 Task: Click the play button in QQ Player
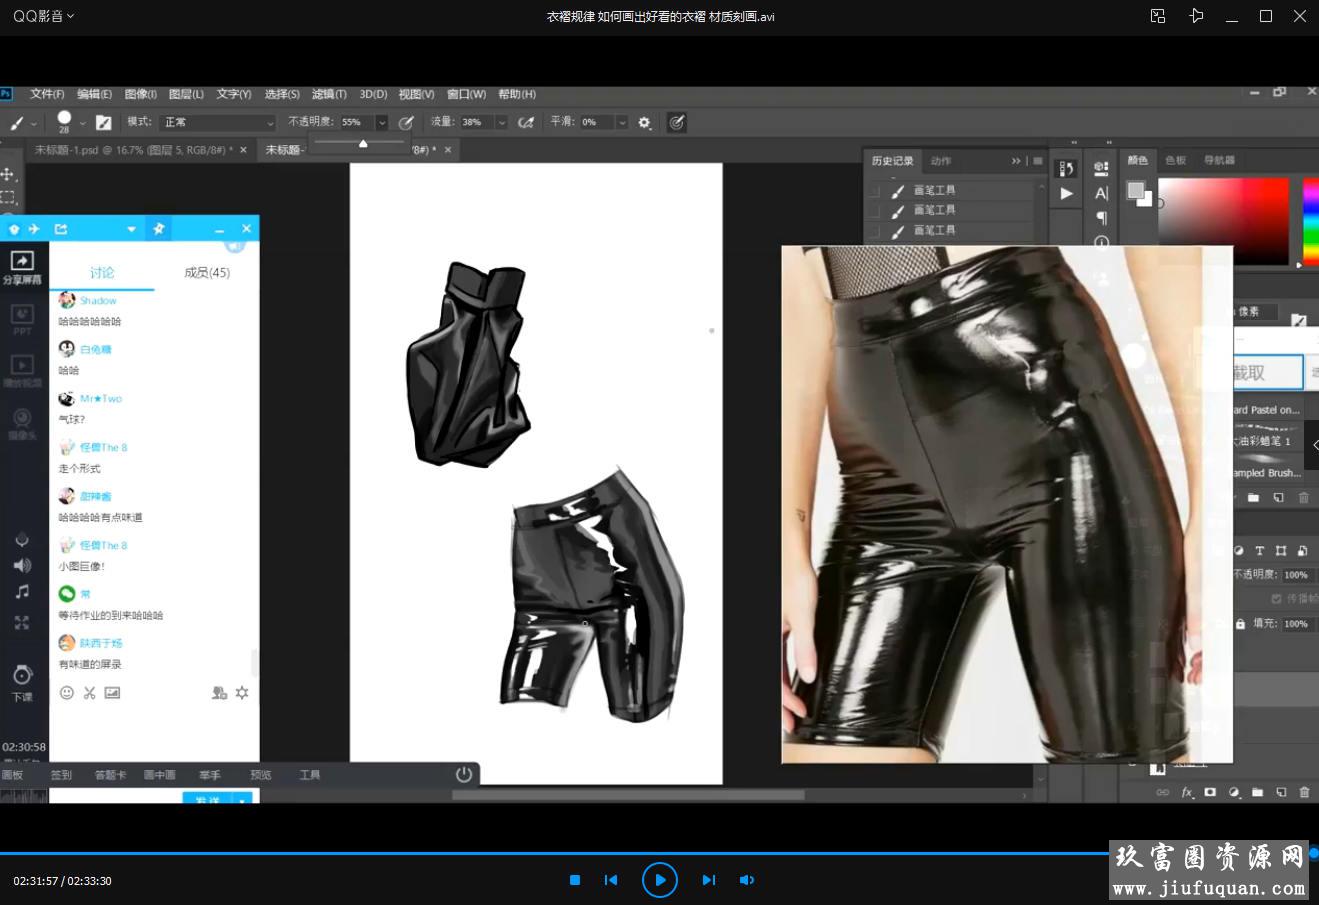(659, 880)
